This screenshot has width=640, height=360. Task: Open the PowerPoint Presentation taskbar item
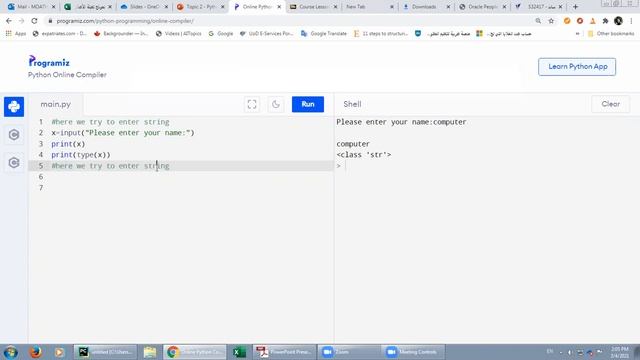pos(284,352)
